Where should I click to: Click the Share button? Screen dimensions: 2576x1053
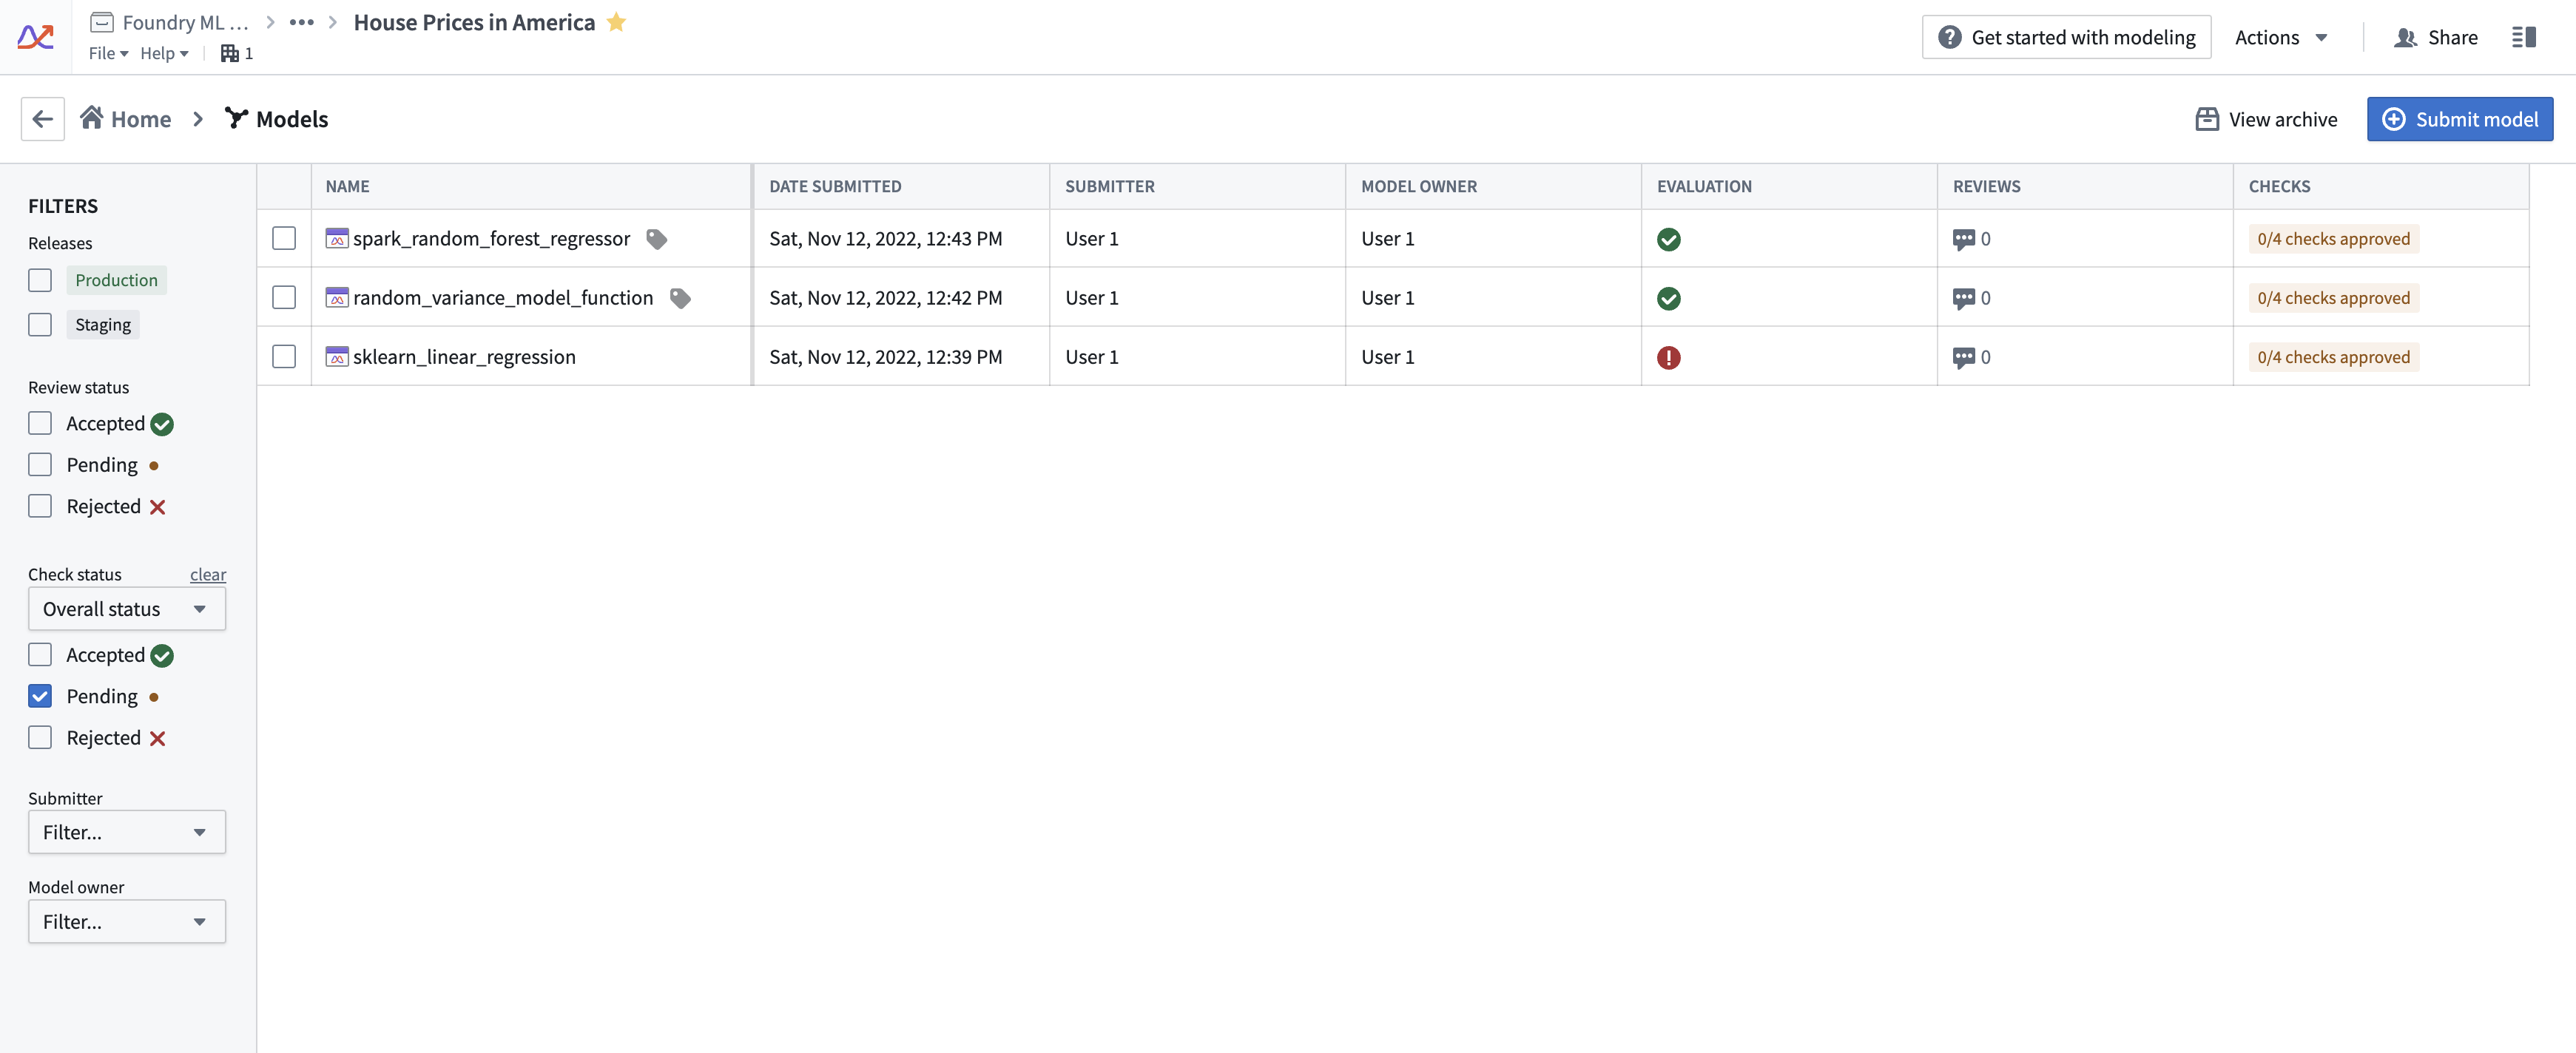[2435, 37]
